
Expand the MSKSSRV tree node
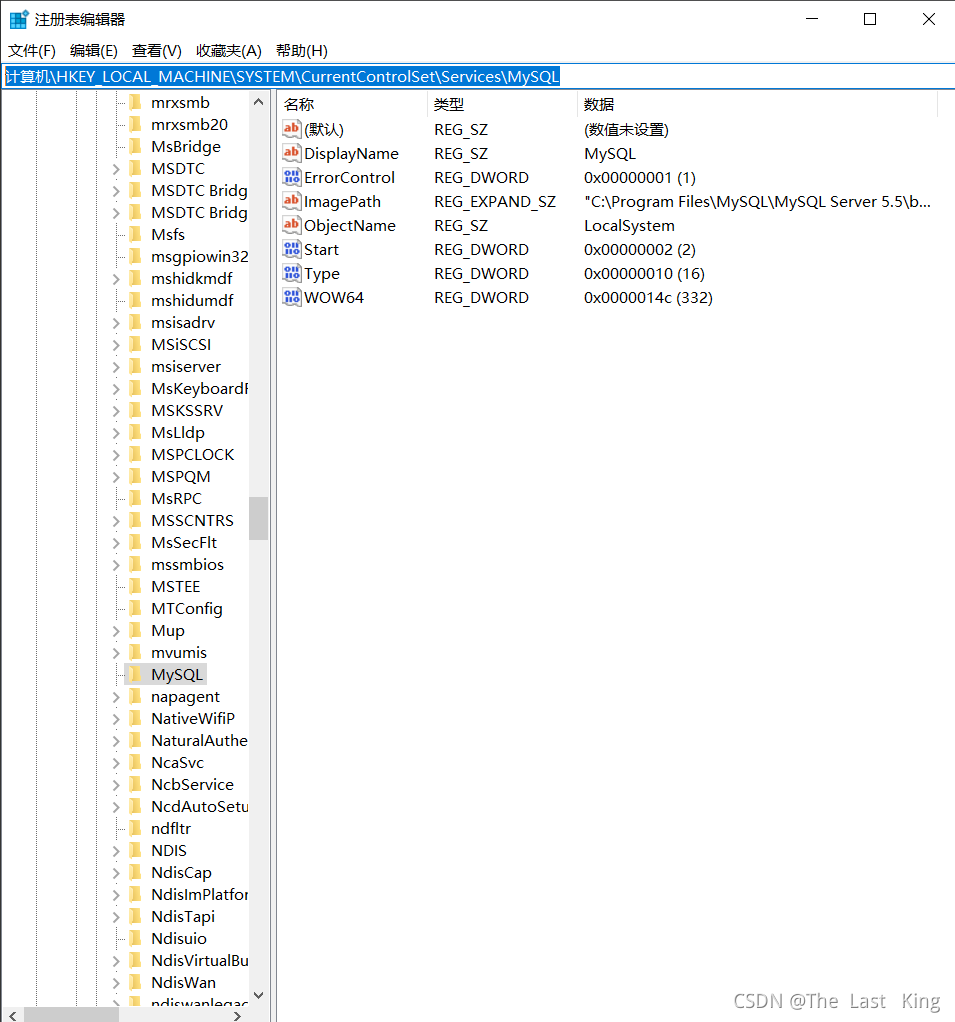(x=116, y=411)
